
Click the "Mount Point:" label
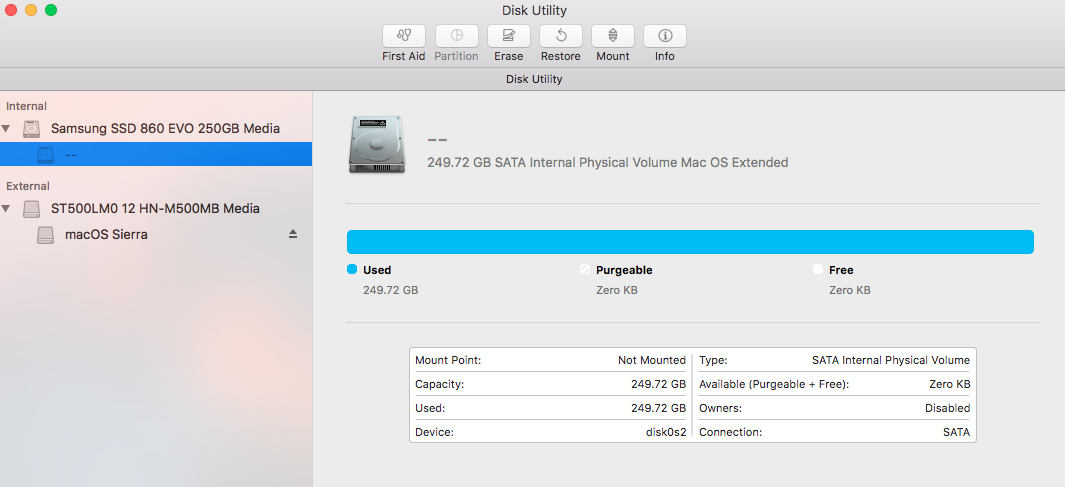[x=448, y=360]
